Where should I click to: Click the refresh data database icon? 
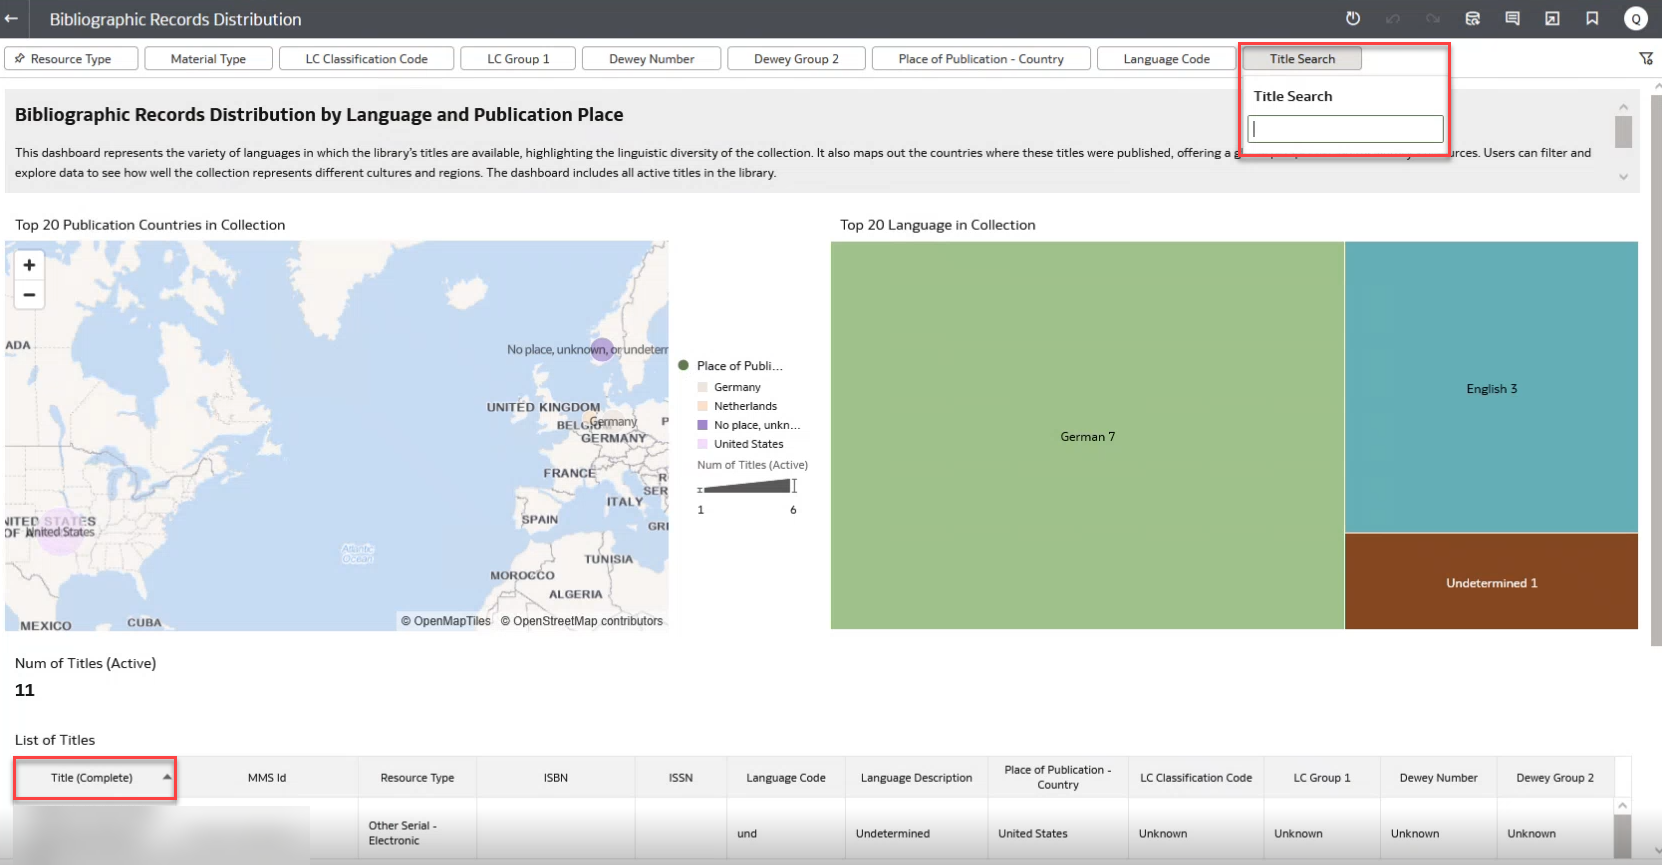1473,19
